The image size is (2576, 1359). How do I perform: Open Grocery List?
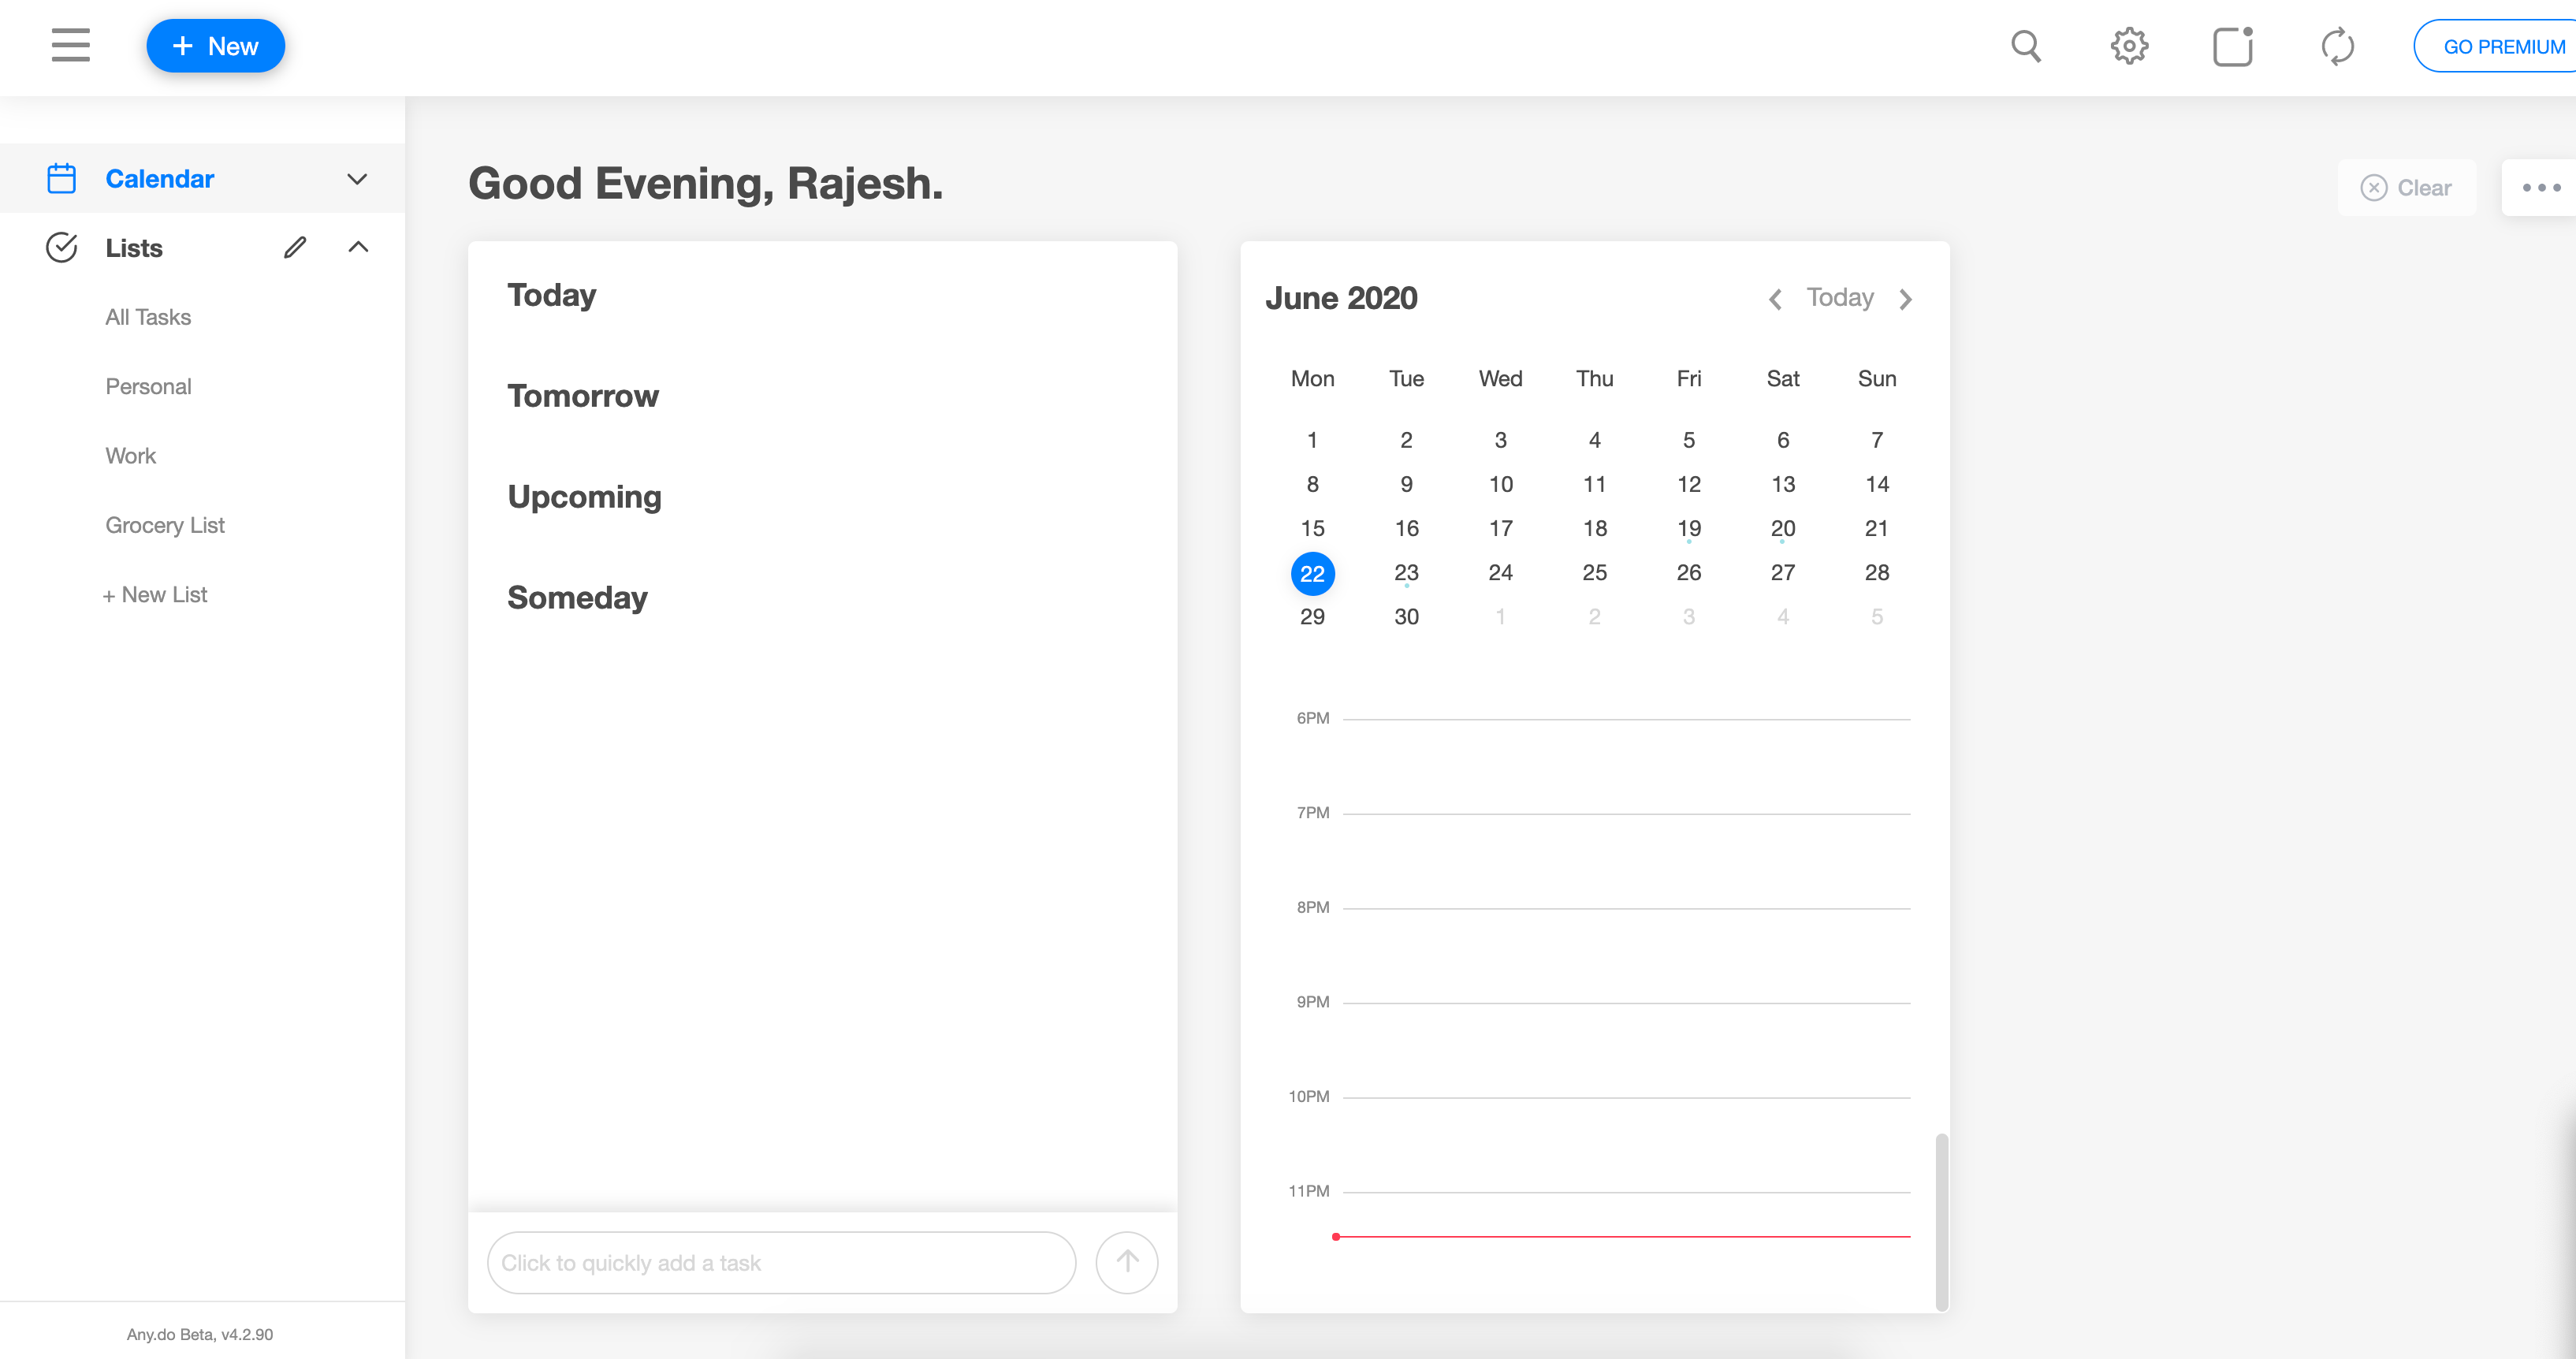click(x=165, y=525)
